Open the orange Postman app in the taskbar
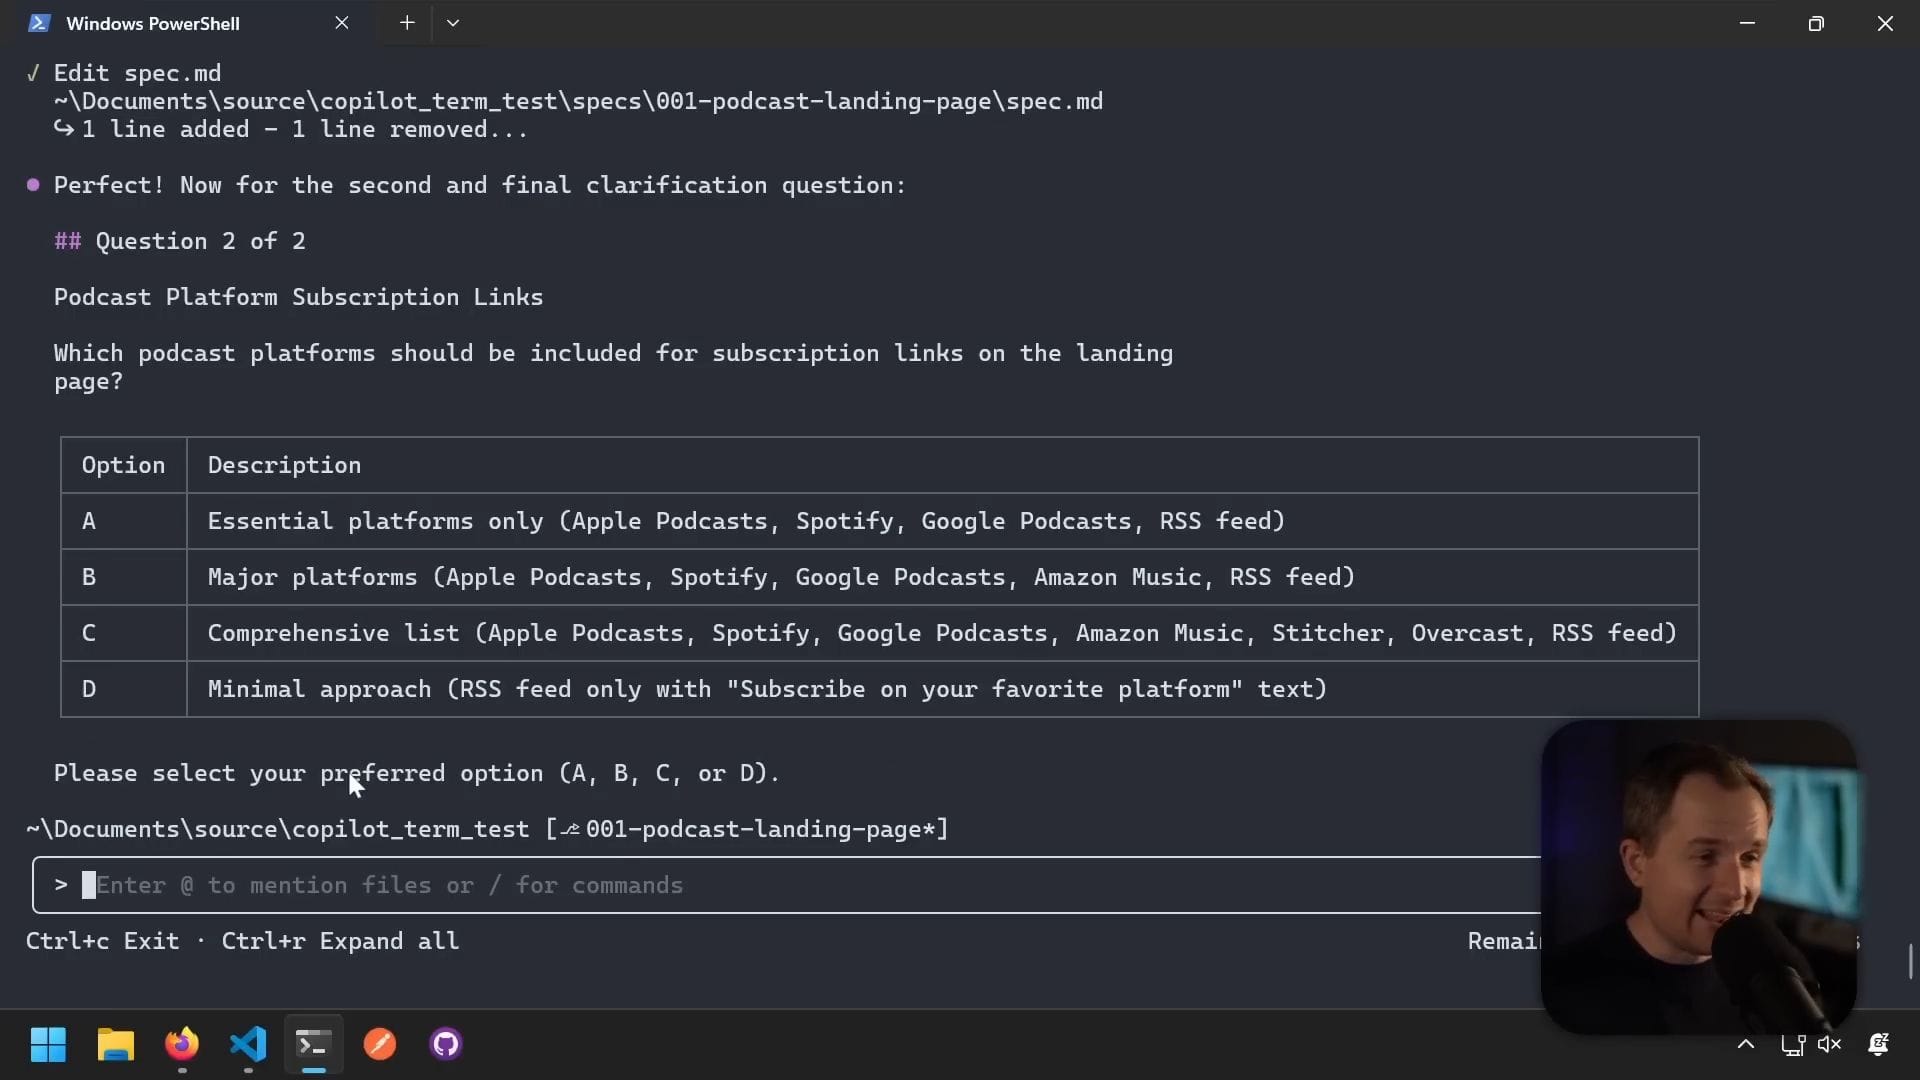 (x=380, y=1044)
